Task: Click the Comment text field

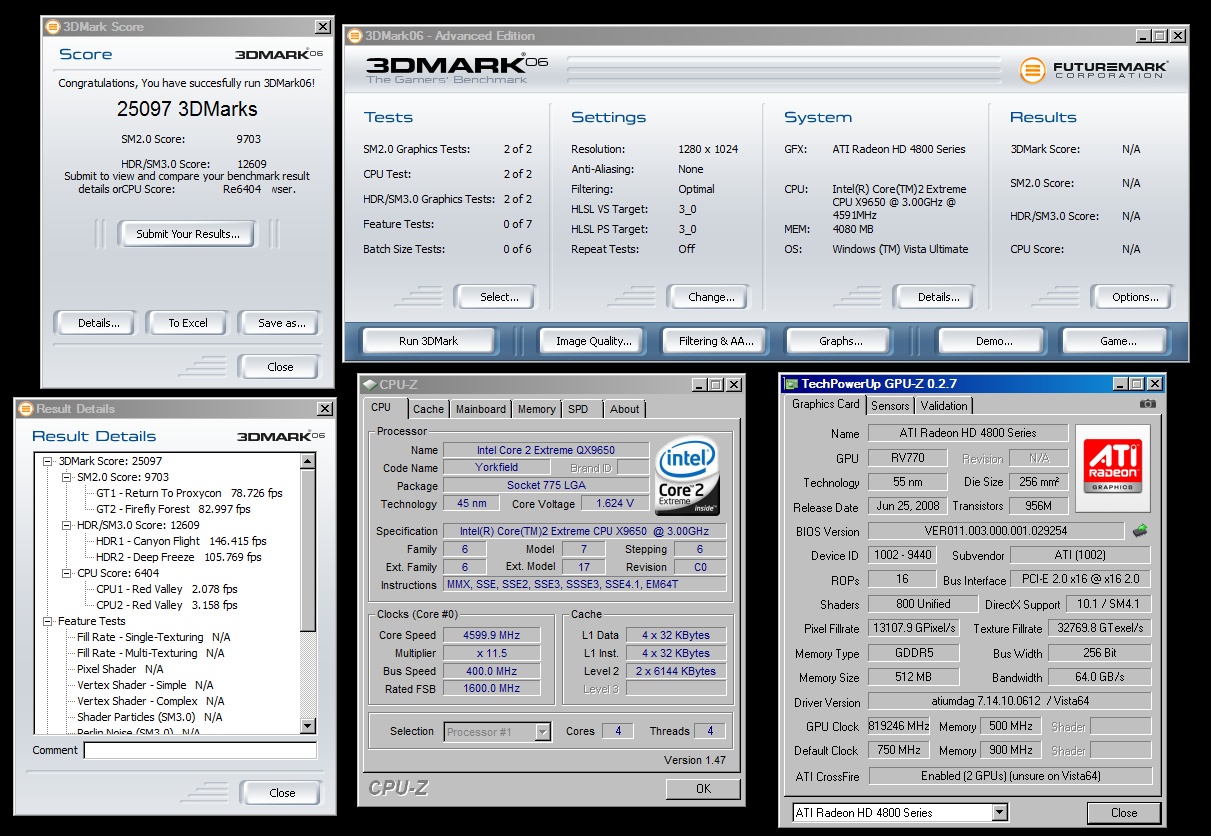Action: 200,750
